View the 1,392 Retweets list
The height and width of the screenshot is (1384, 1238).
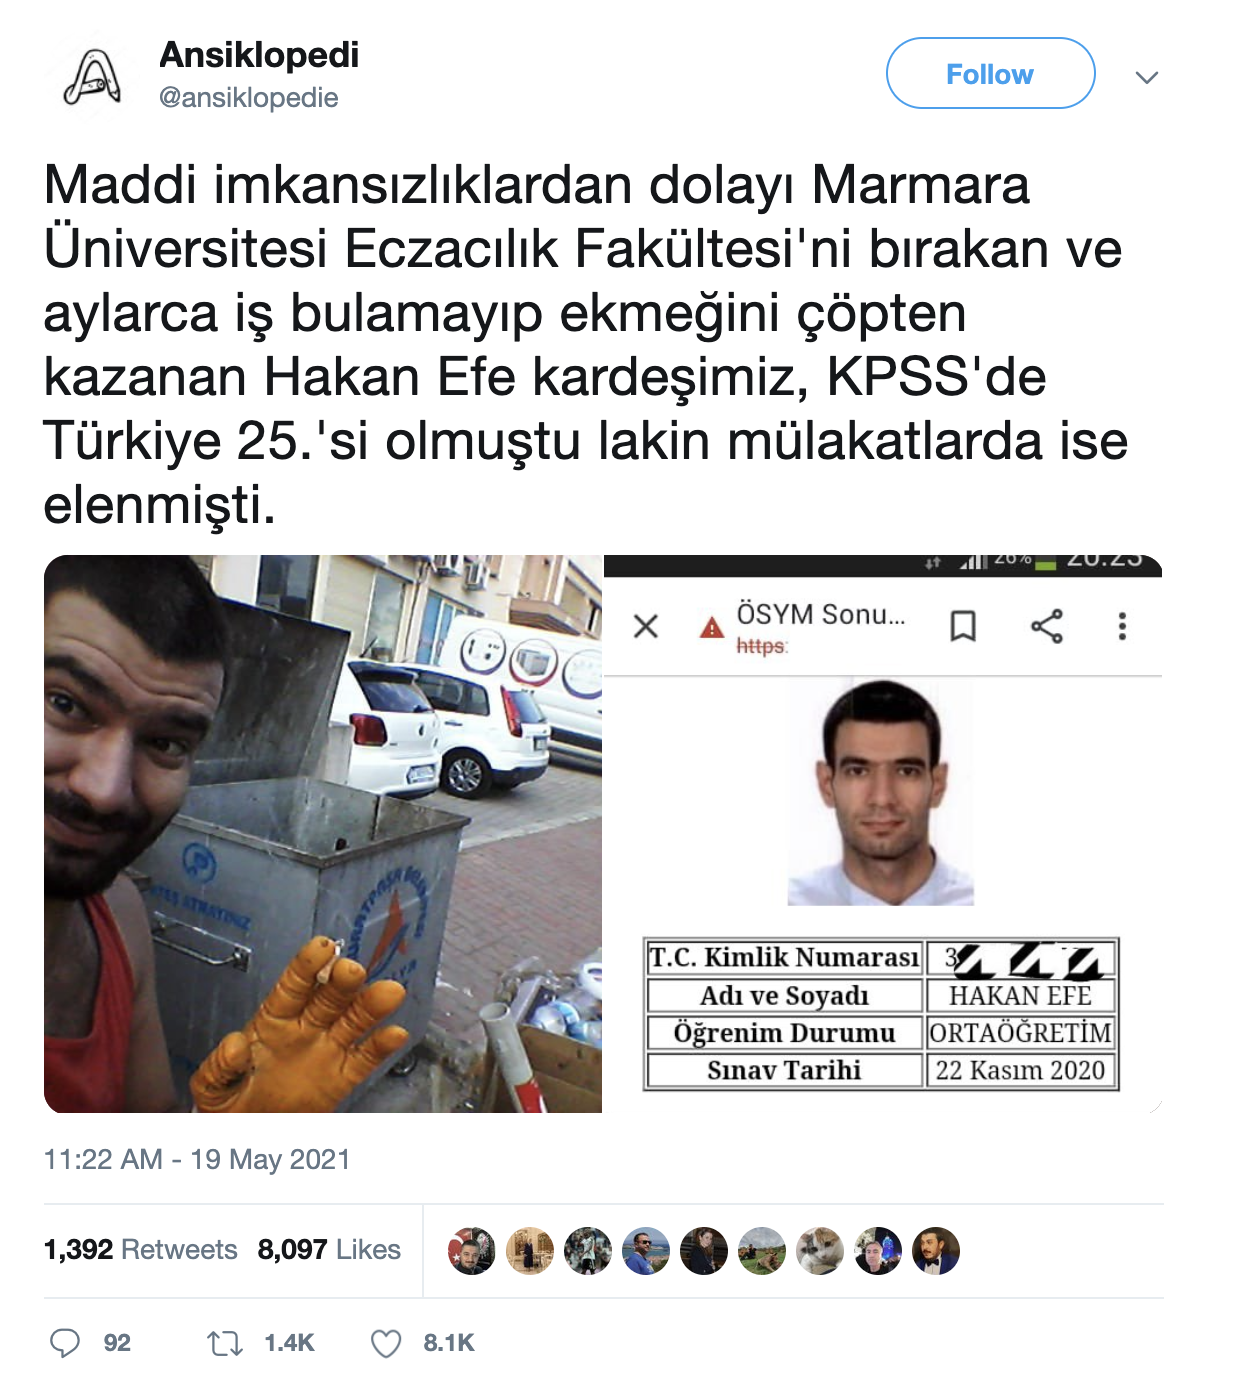(x=141, y=1249)
